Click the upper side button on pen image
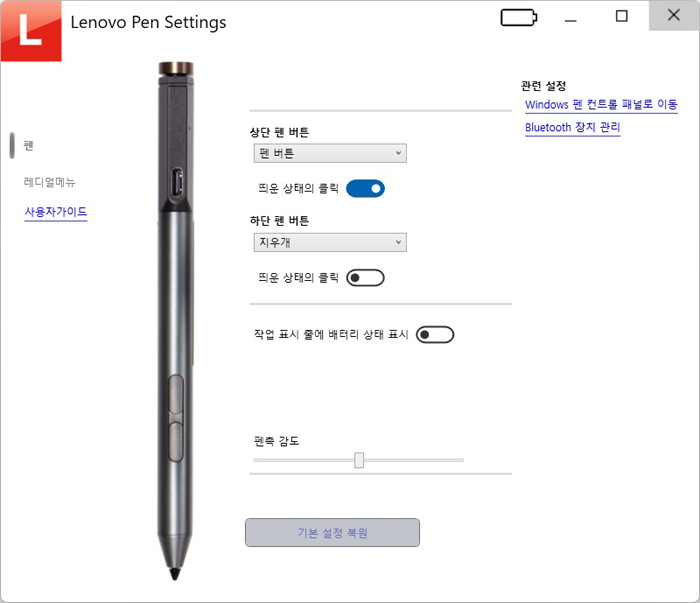700x603 pixels. (x=175, y=394)
